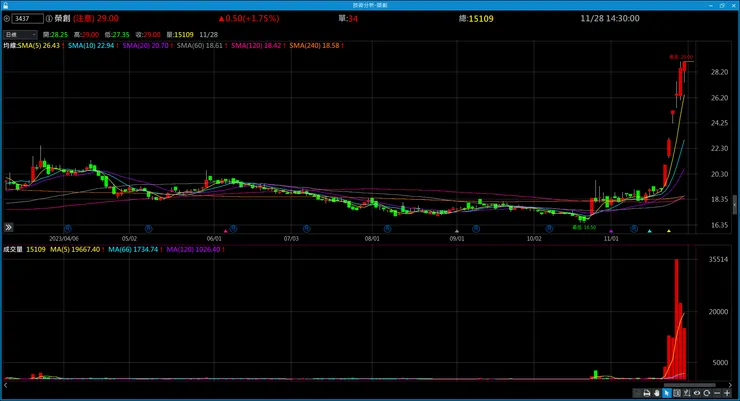Click the SMA(60) 18.61 indicator label

pos(200,46)
